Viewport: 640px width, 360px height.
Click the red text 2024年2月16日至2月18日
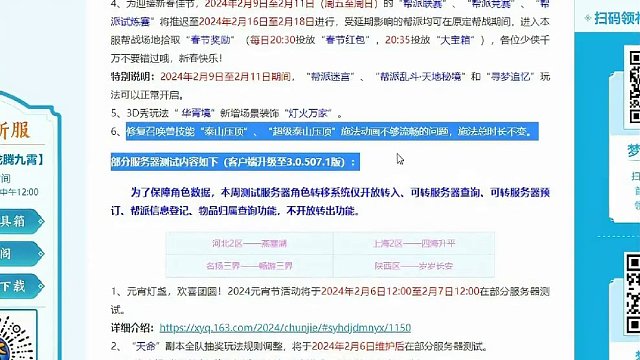(x=257, y=22)
